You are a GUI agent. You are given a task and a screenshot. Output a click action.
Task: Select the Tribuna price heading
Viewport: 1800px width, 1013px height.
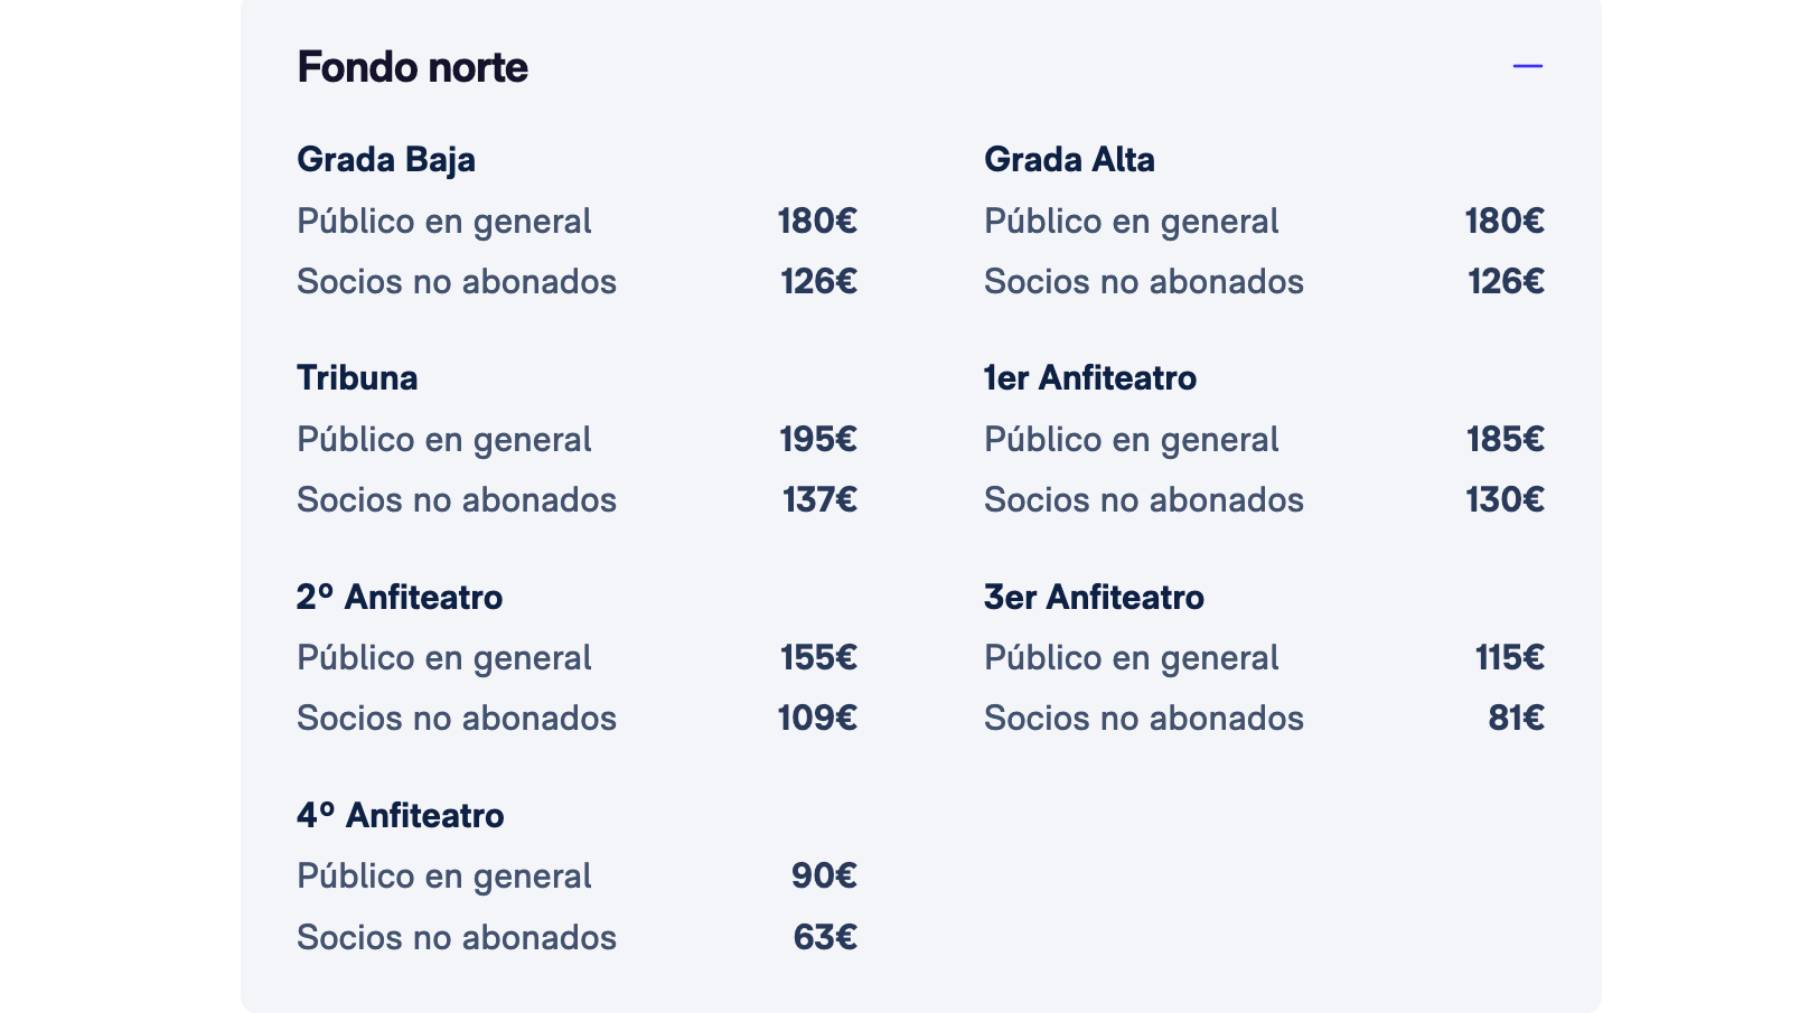pos(357,378)
